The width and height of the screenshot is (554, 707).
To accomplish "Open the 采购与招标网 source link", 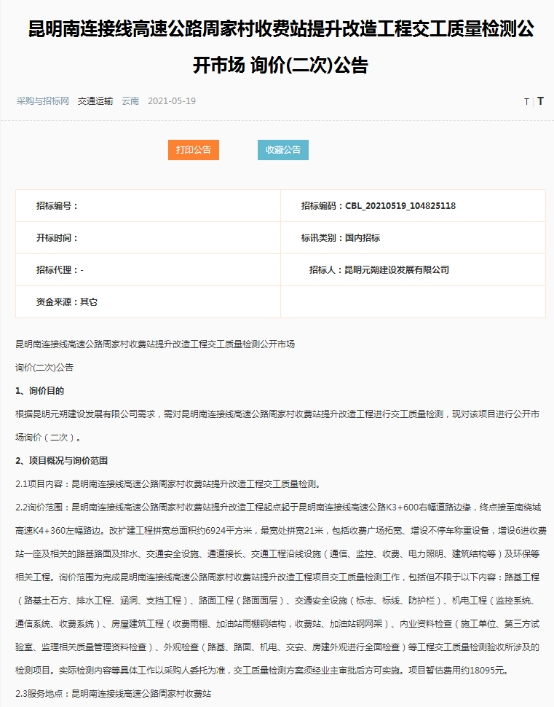I will [x=43, y=101].
